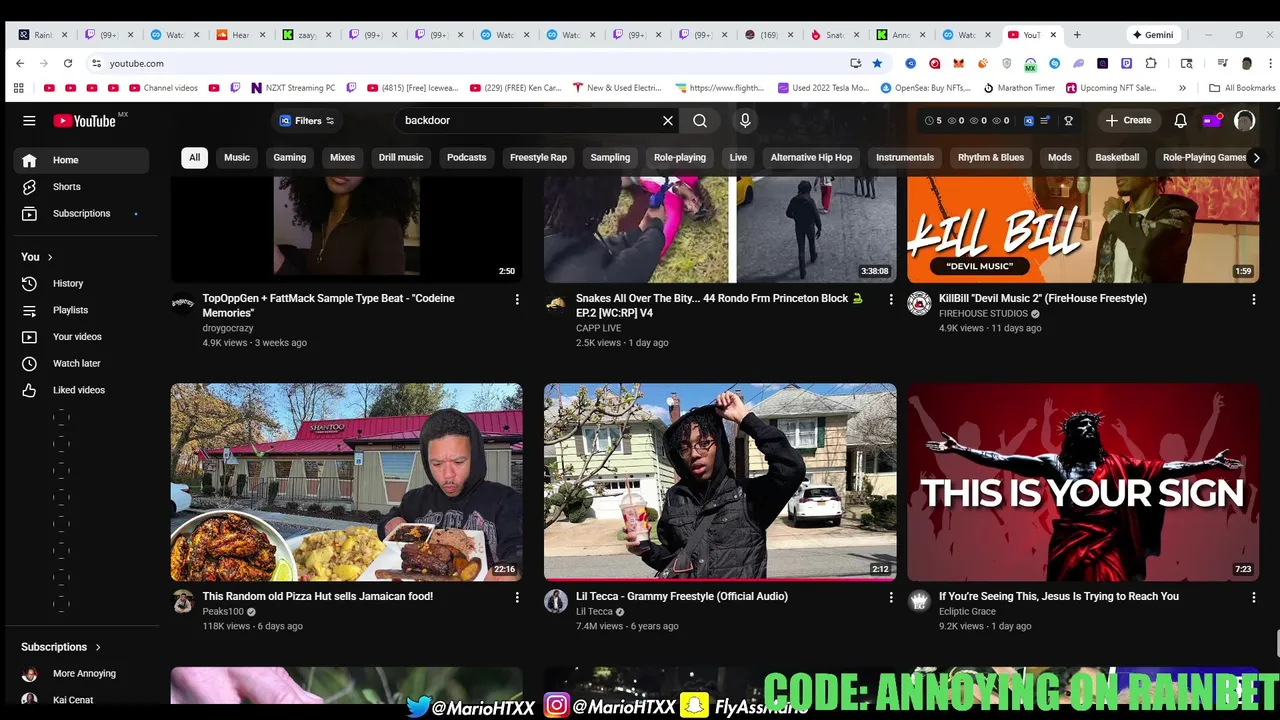
Task: Open the media controls icon in toolbar
Action: [1222, 63]
